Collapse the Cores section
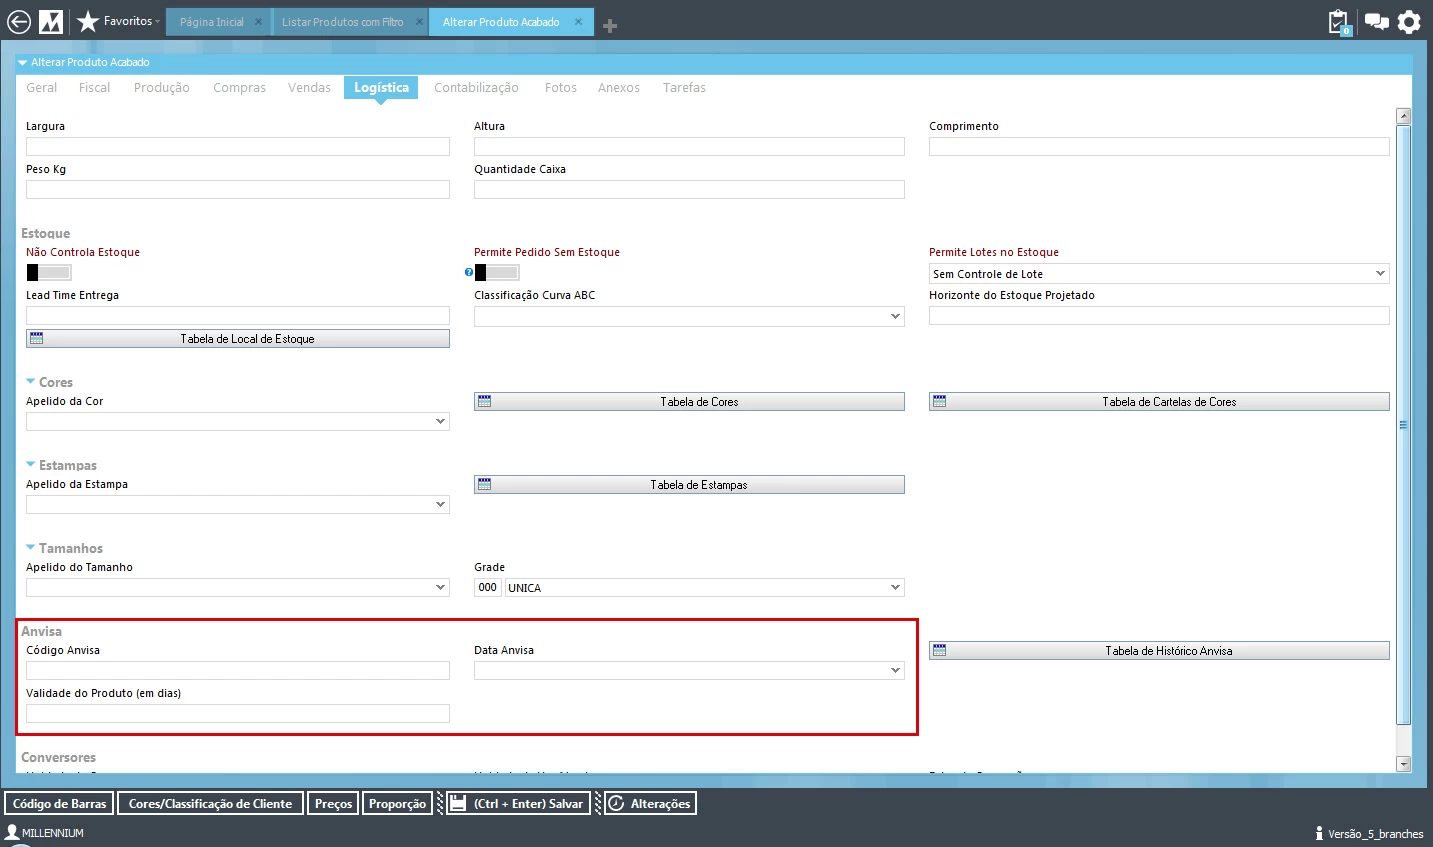The height and width of the screenshot is (847, 1433). [x=31, y=382]
